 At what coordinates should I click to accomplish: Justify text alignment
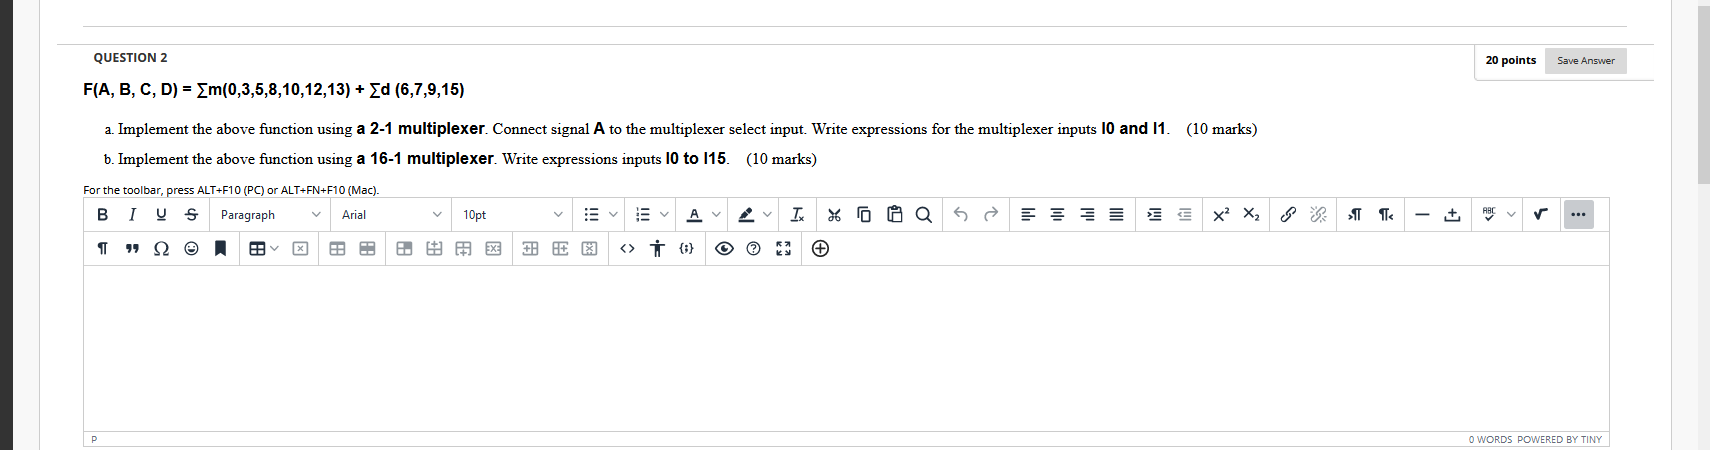pos(1117,214)
